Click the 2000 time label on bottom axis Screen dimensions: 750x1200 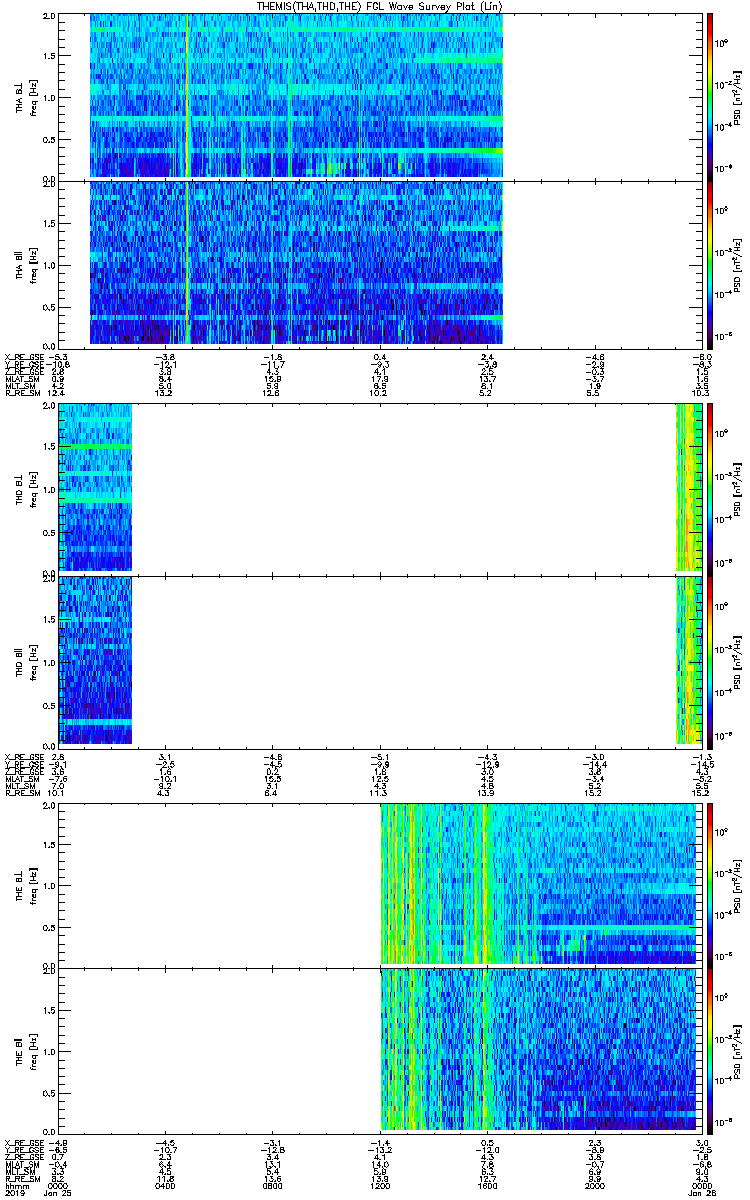[594, 1185]
